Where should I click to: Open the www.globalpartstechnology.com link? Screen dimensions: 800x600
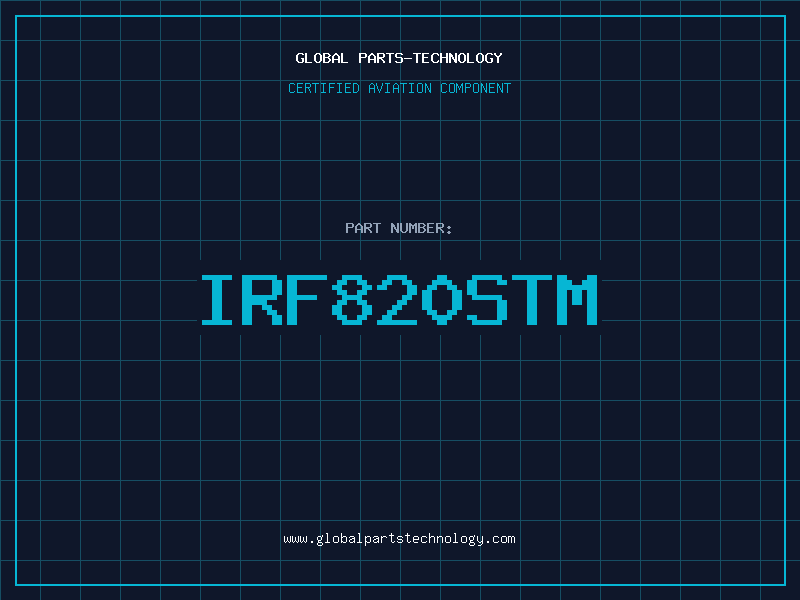[x=399, y=539]
